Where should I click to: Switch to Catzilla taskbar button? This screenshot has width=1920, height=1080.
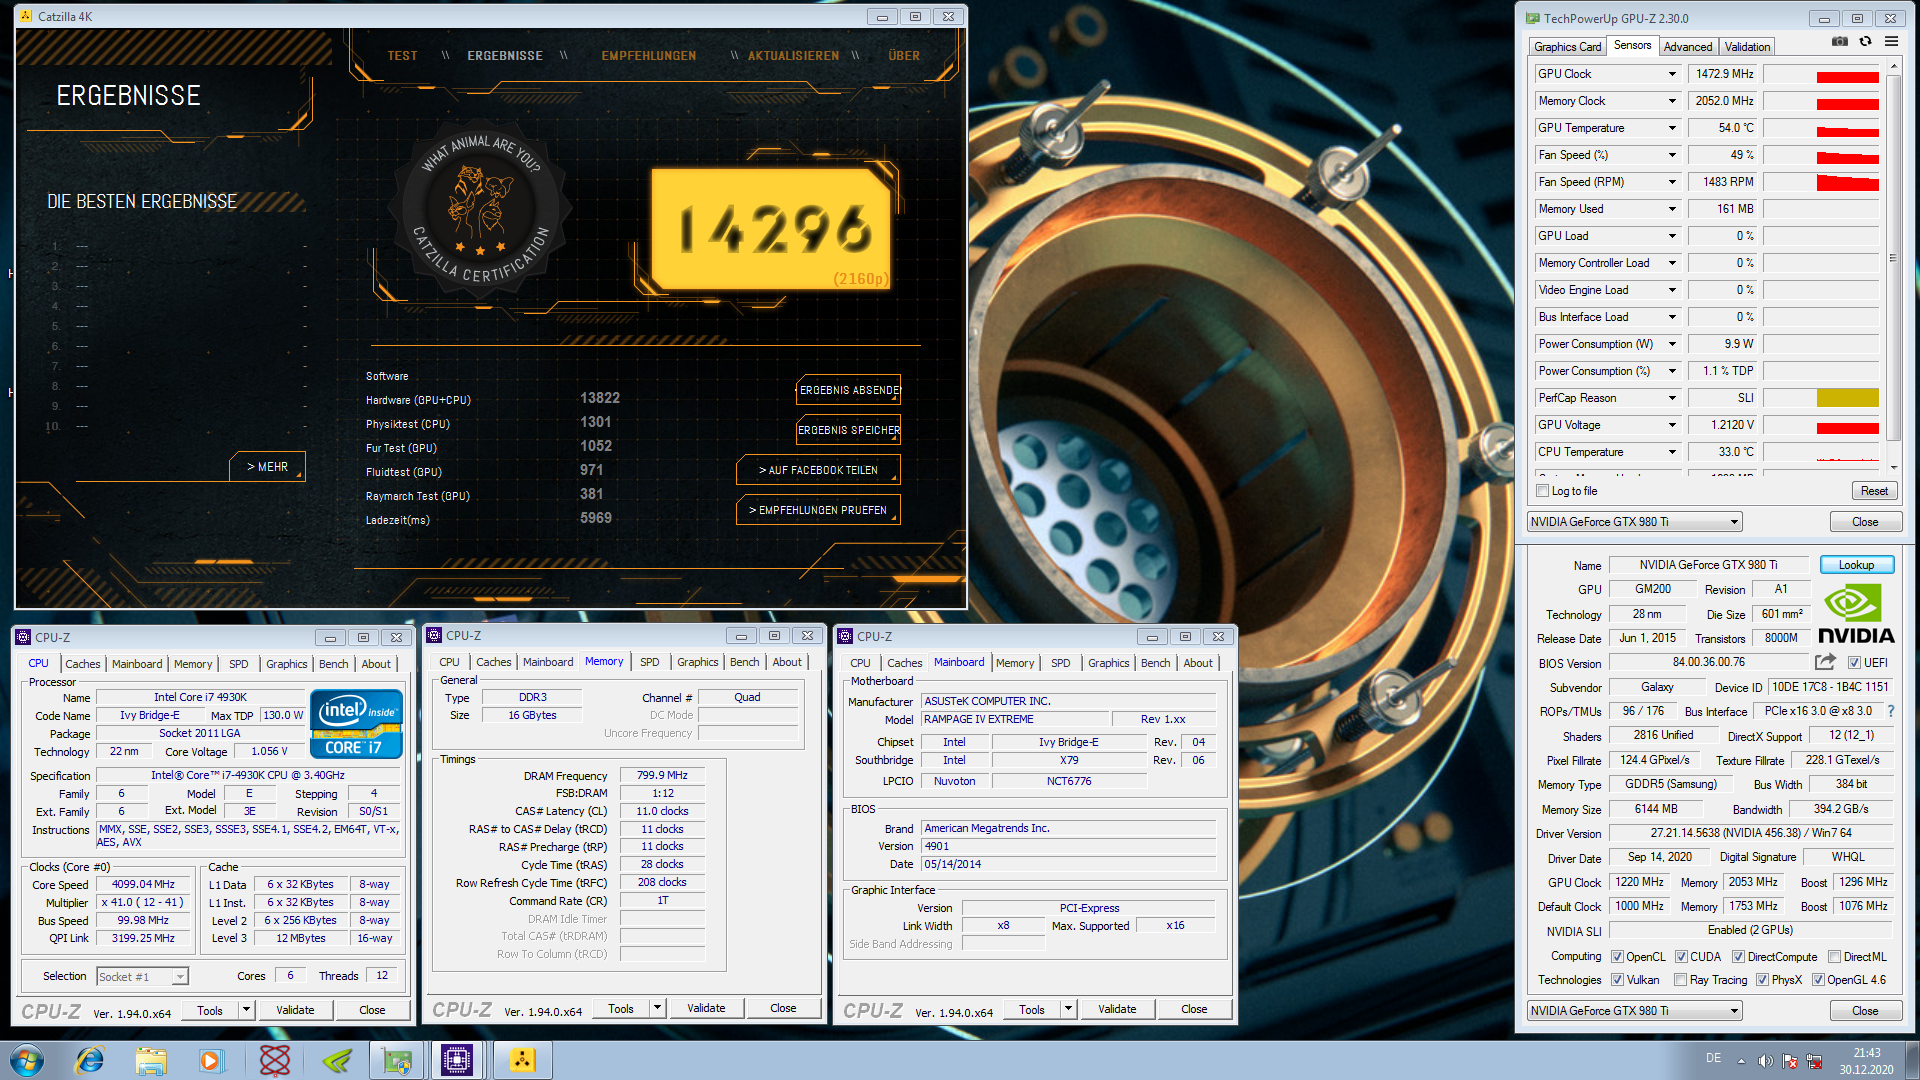click(x=521, y=1060)
